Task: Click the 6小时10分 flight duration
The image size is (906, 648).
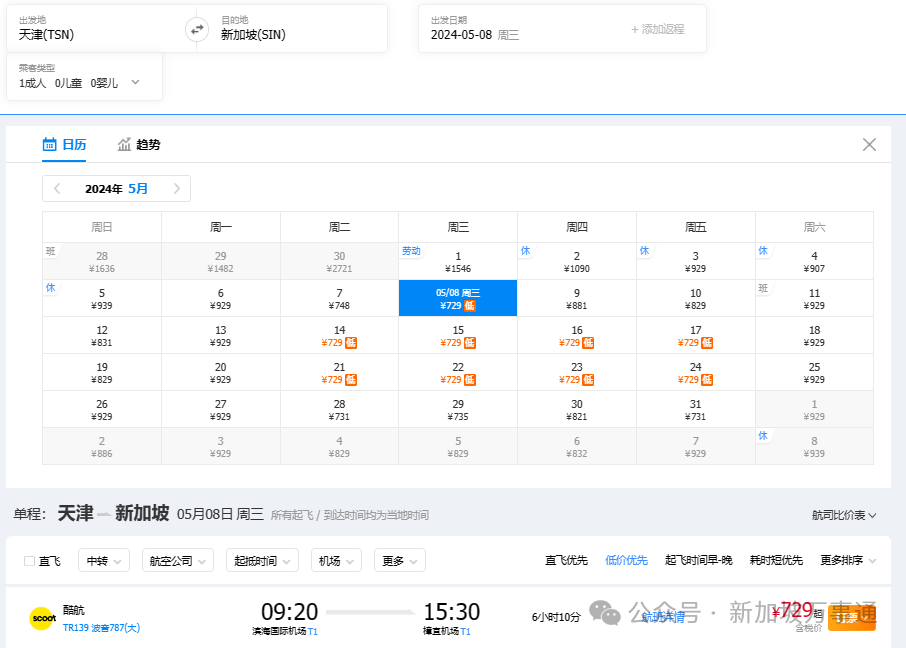Action: tap(556, 617)
